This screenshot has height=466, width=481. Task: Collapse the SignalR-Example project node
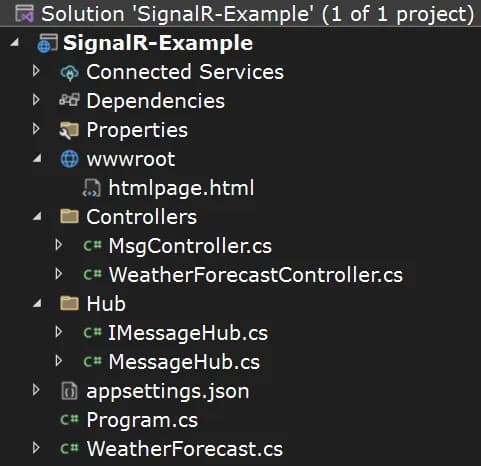click(15, 42)
